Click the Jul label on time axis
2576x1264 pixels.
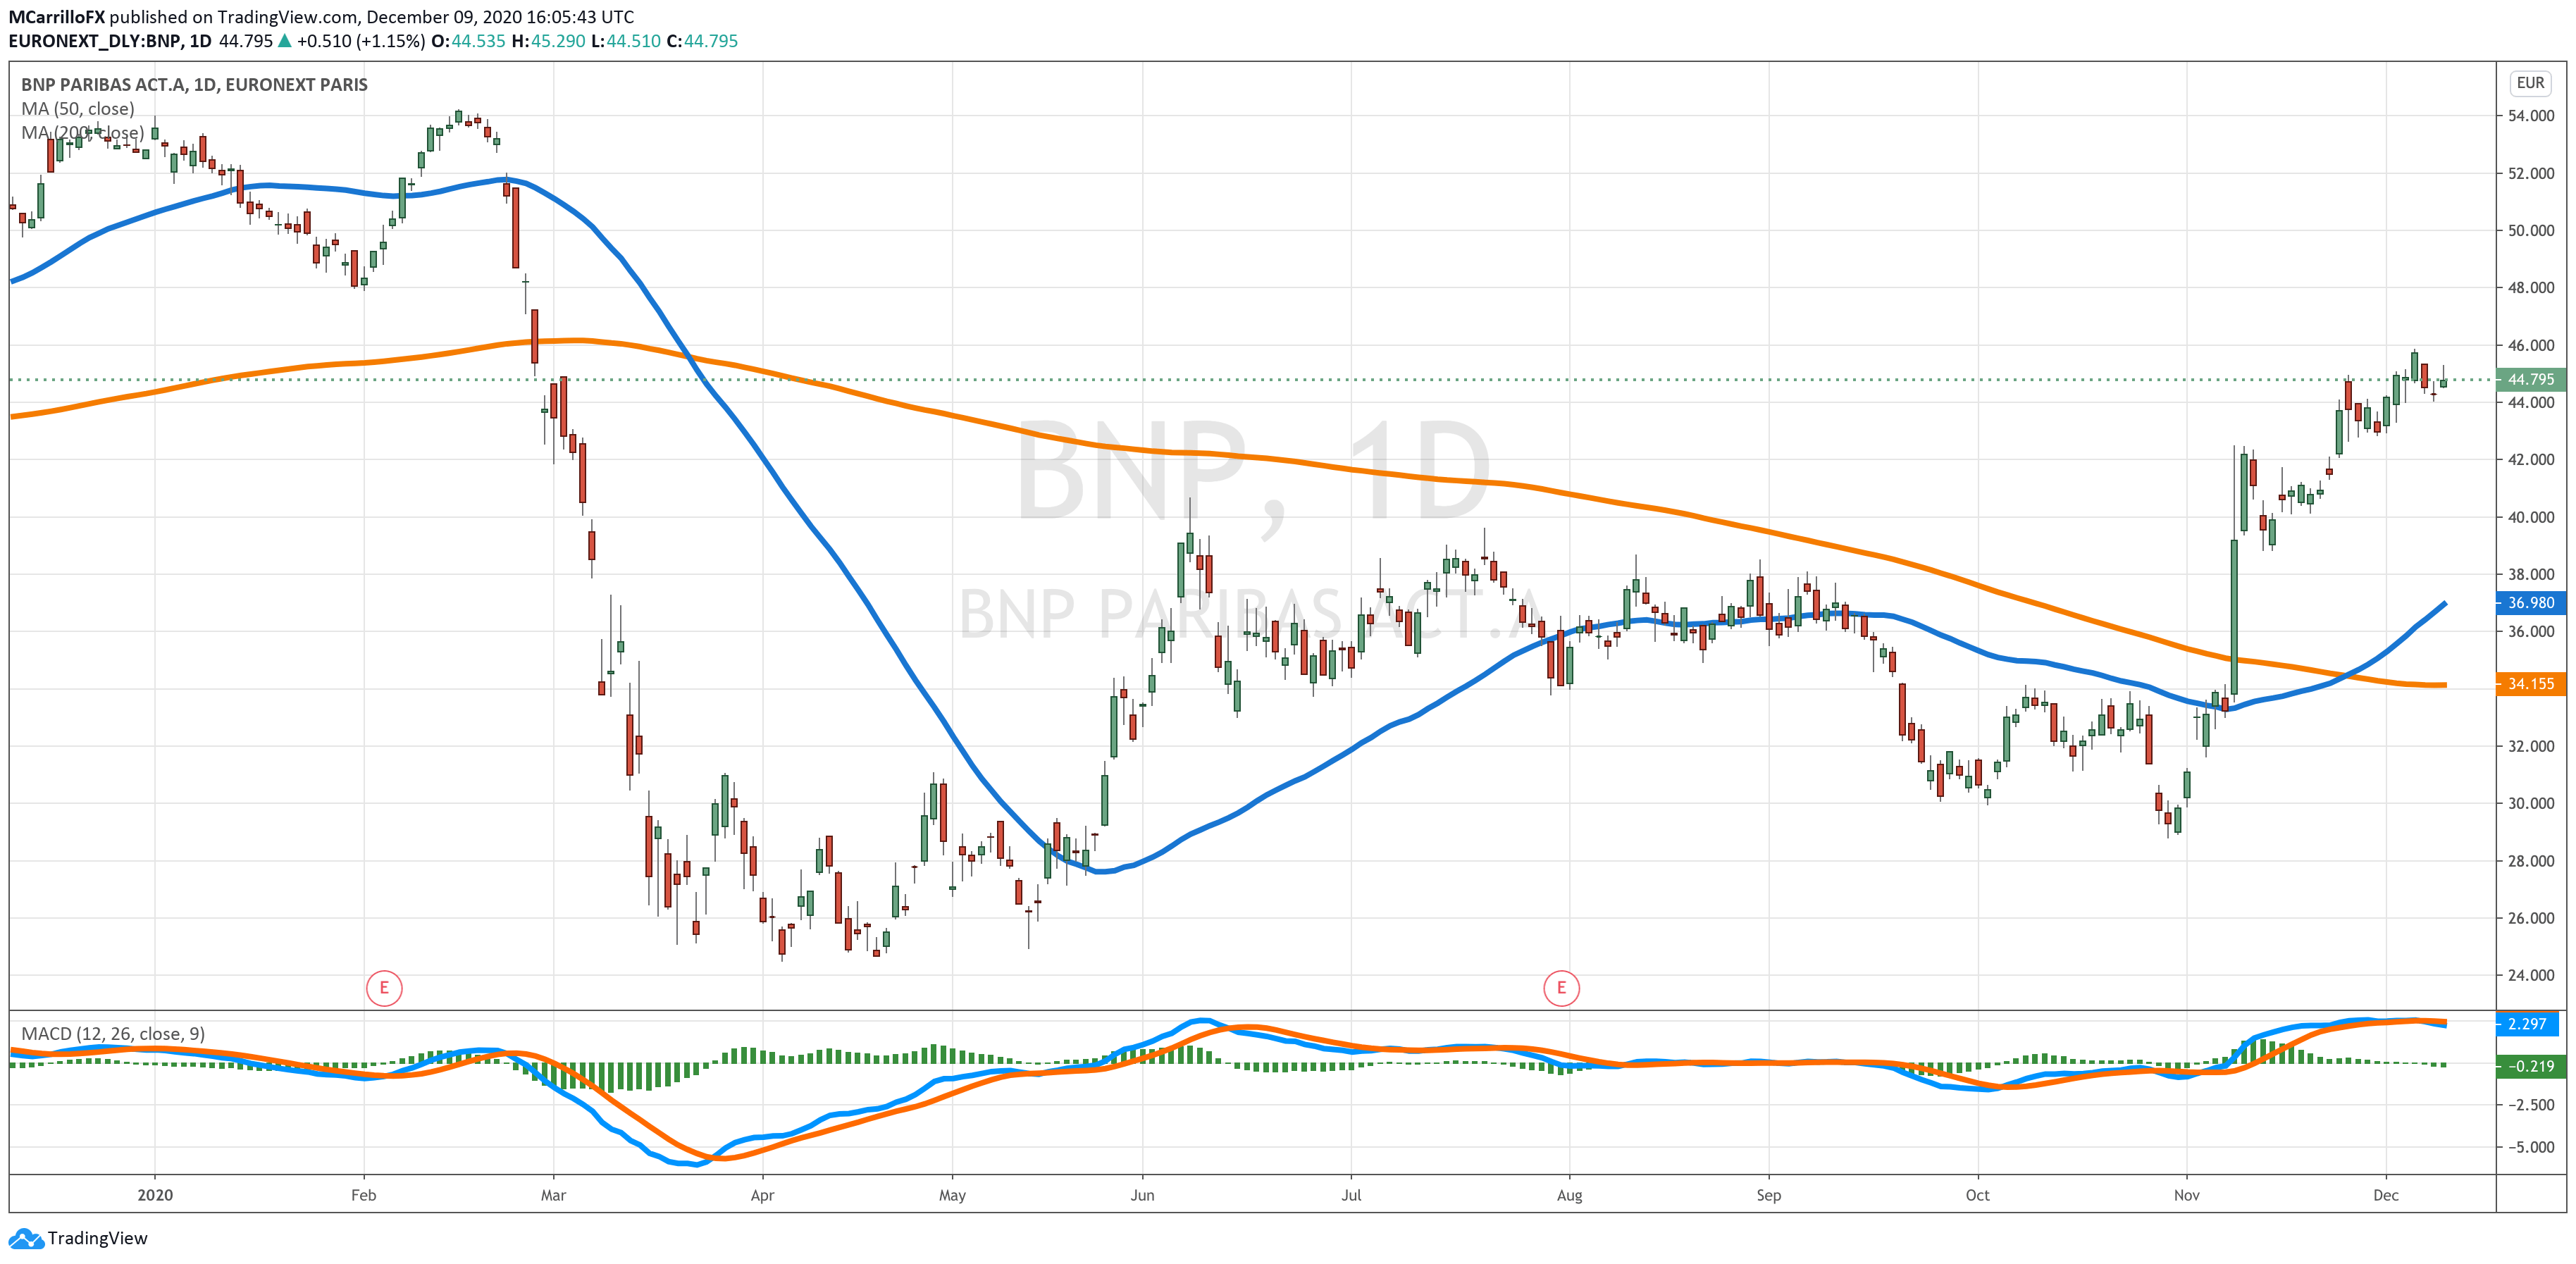(x=1351, y=1195)
